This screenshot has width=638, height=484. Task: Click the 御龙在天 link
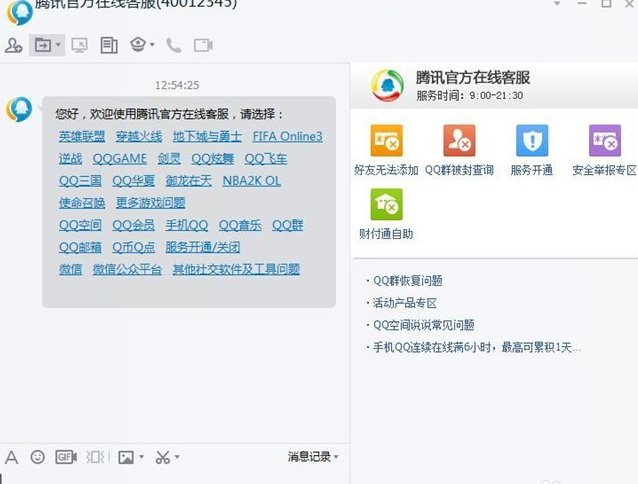[x=188, y=181]
